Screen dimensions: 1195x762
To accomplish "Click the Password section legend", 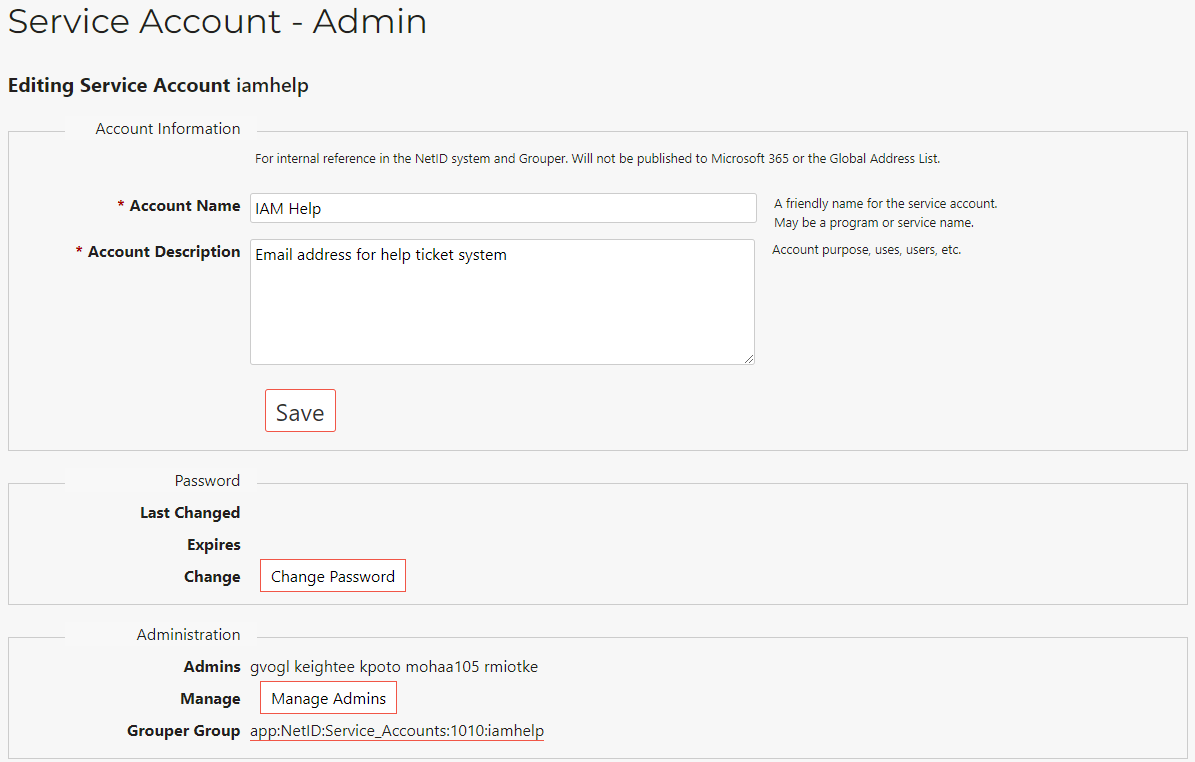I will [x=207, y=481].
